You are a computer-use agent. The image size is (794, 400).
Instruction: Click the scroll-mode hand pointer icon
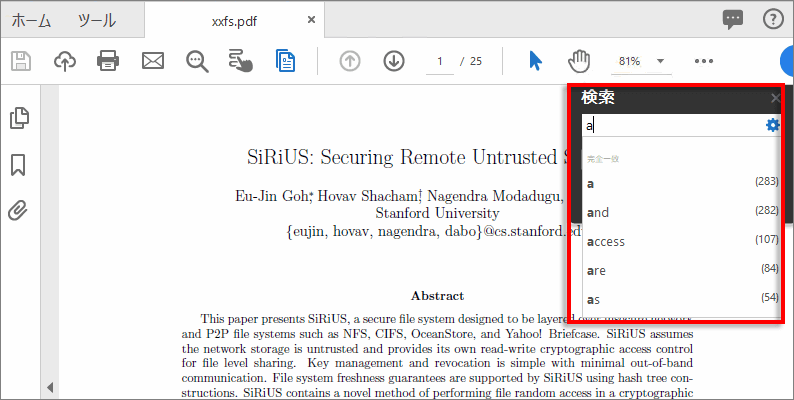tap(241, 61)
